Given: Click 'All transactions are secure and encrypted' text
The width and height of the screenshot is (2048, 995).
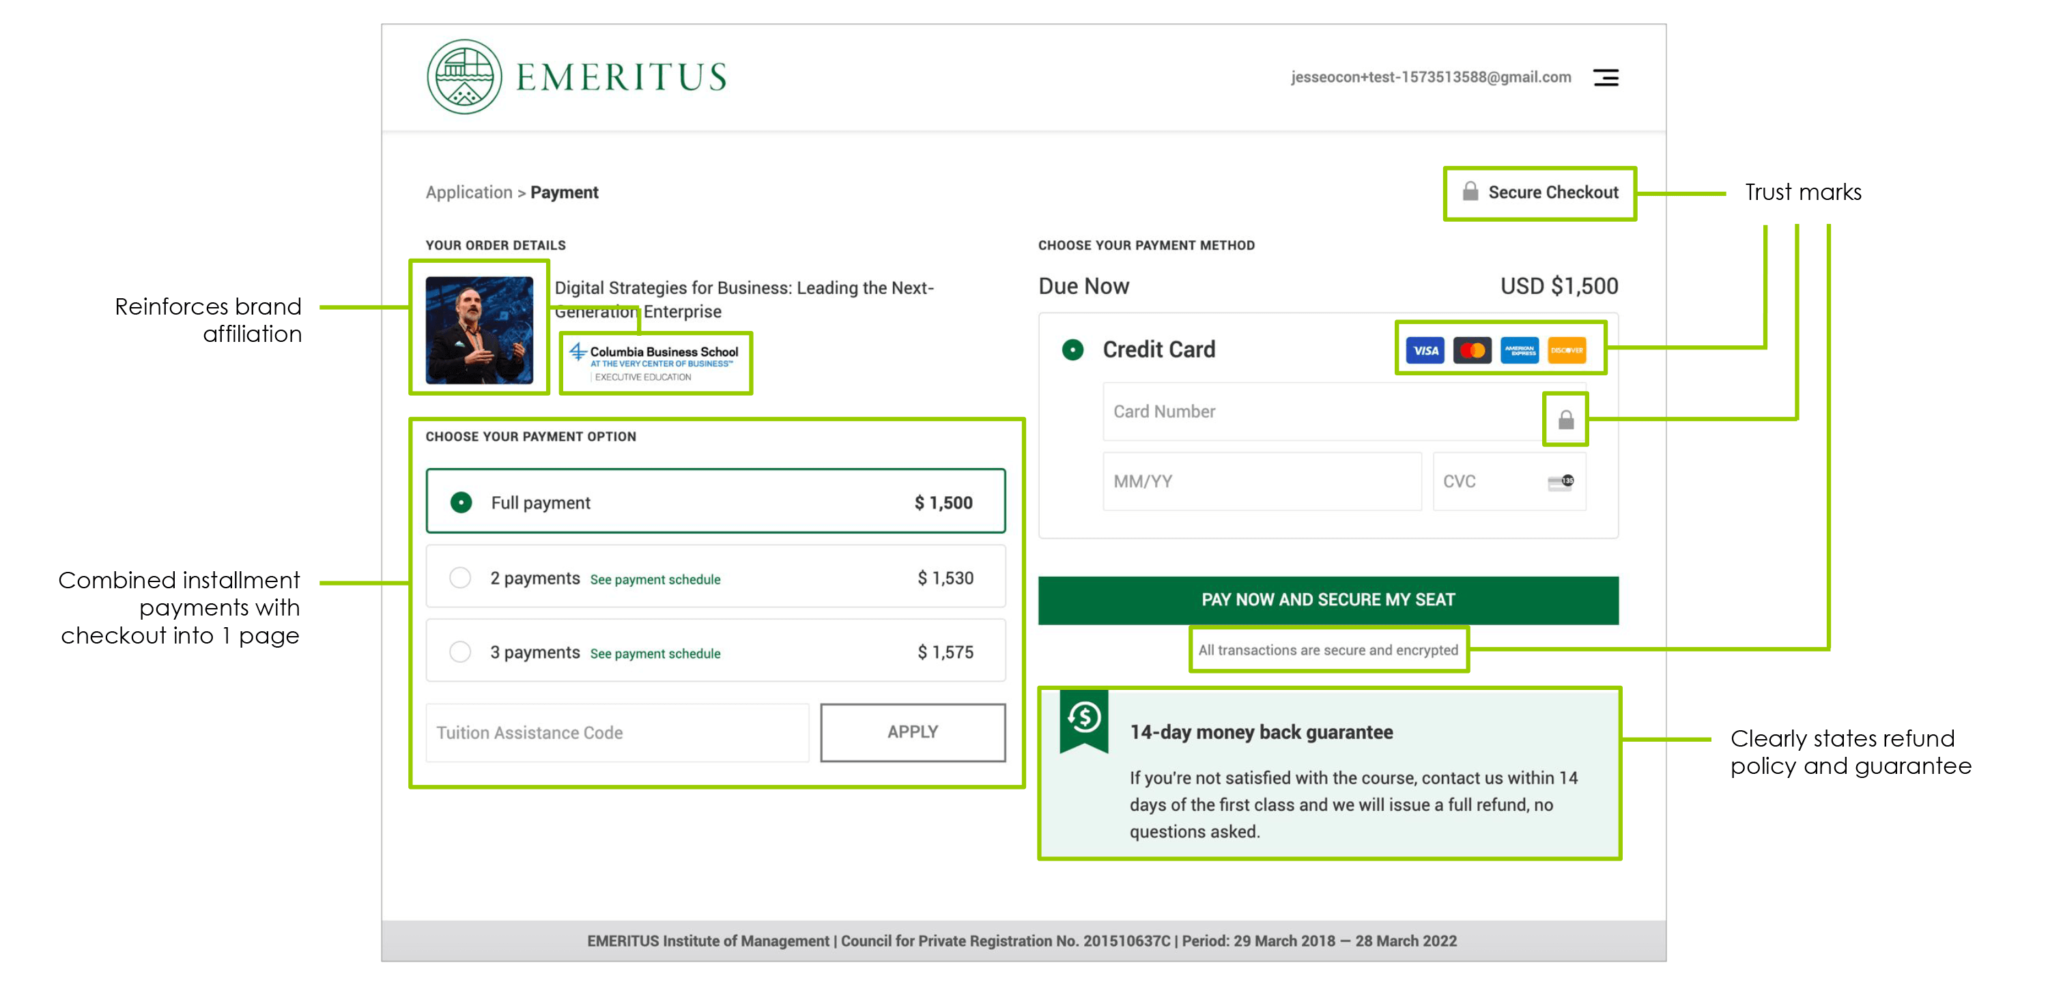Looking at the screenshot, I should click(1328, 650).
